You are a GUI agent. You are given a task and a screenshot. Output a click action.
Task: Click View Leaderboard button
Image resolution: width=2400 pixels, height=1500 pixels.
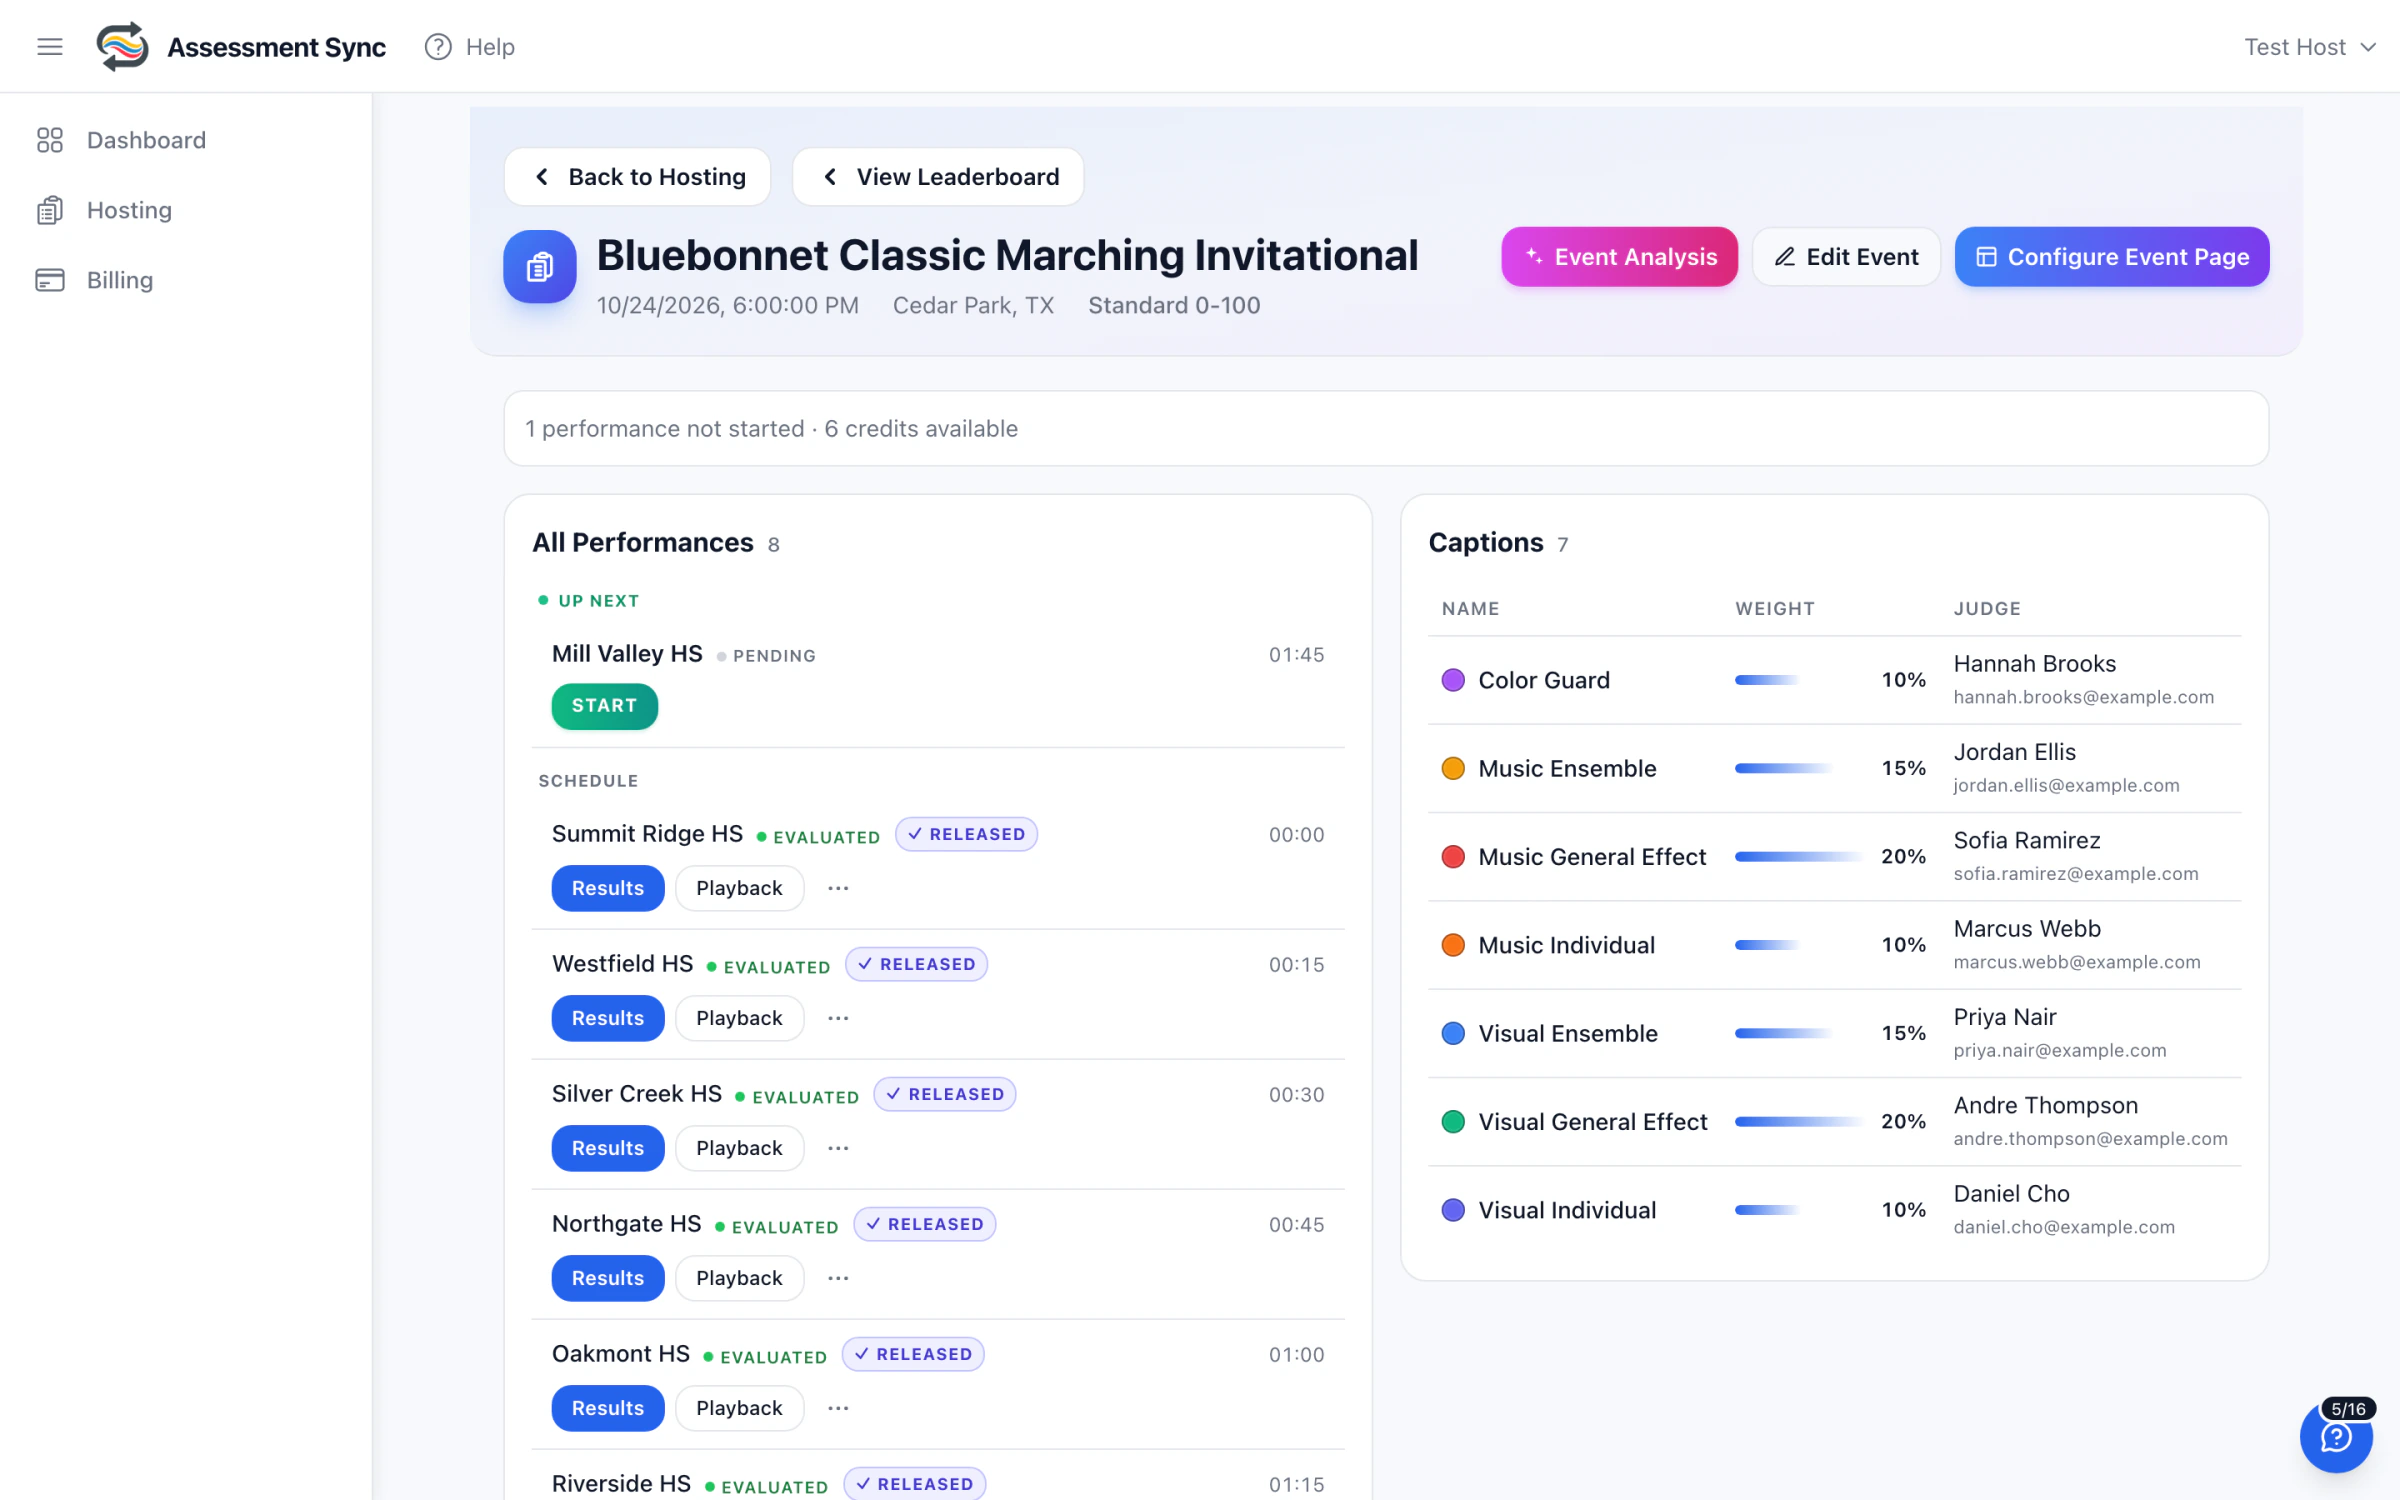pyautogui.click(x=938, y=177)
